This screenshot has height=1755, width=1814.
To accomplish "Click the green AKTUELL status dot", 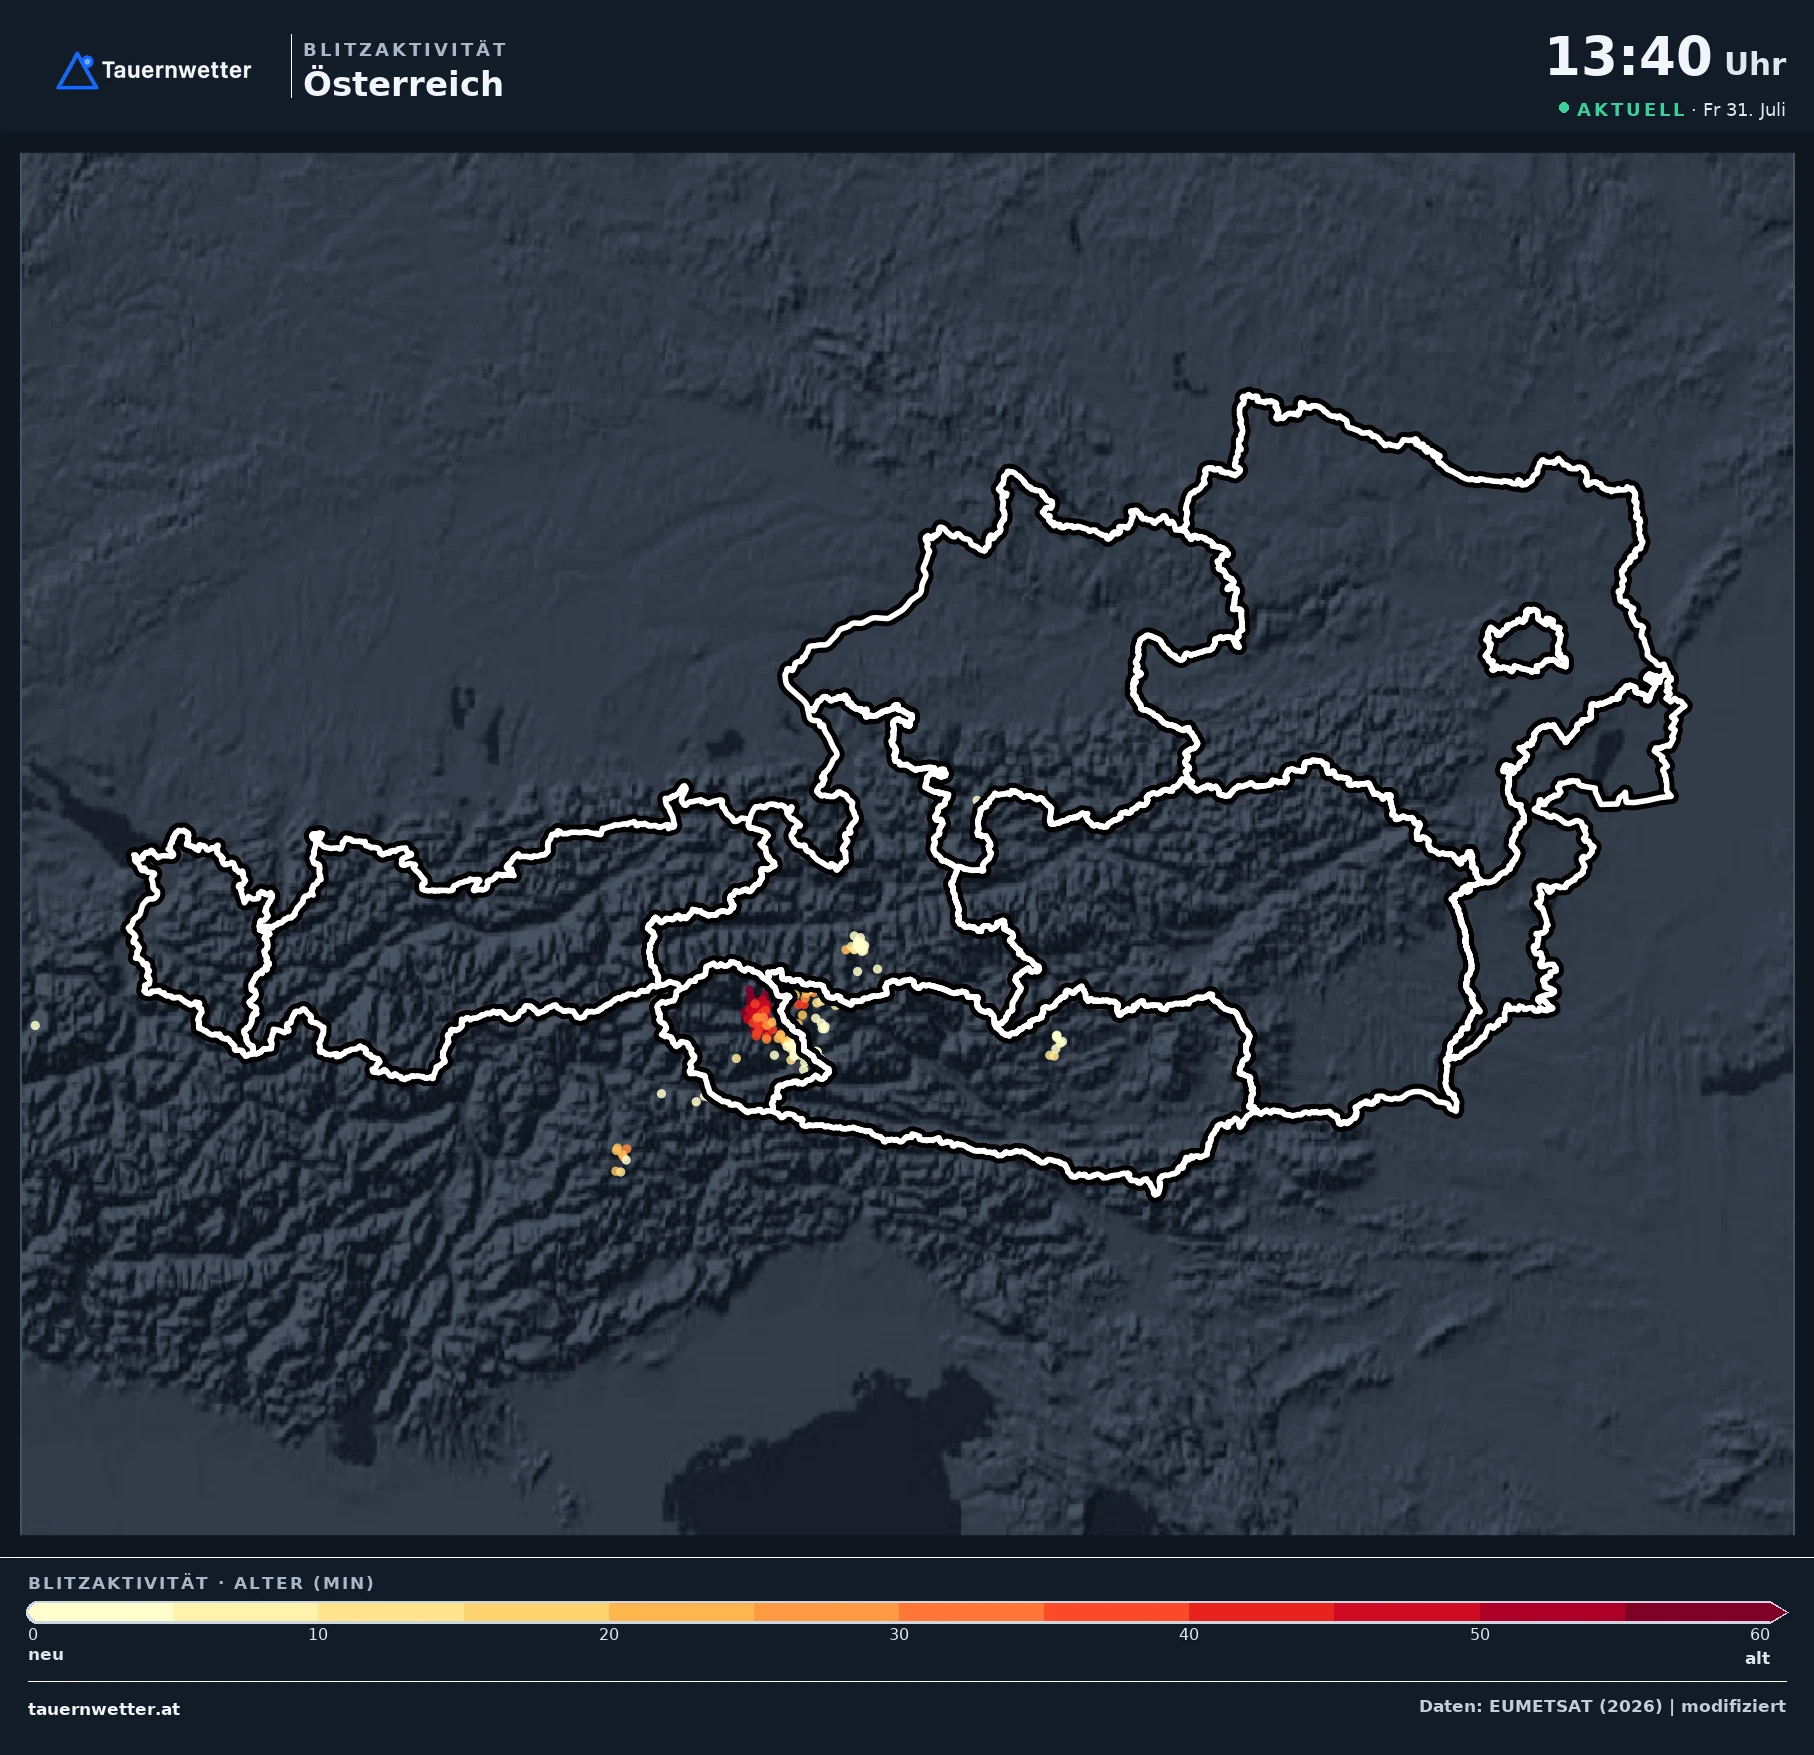I will [x=1564, y=108].
